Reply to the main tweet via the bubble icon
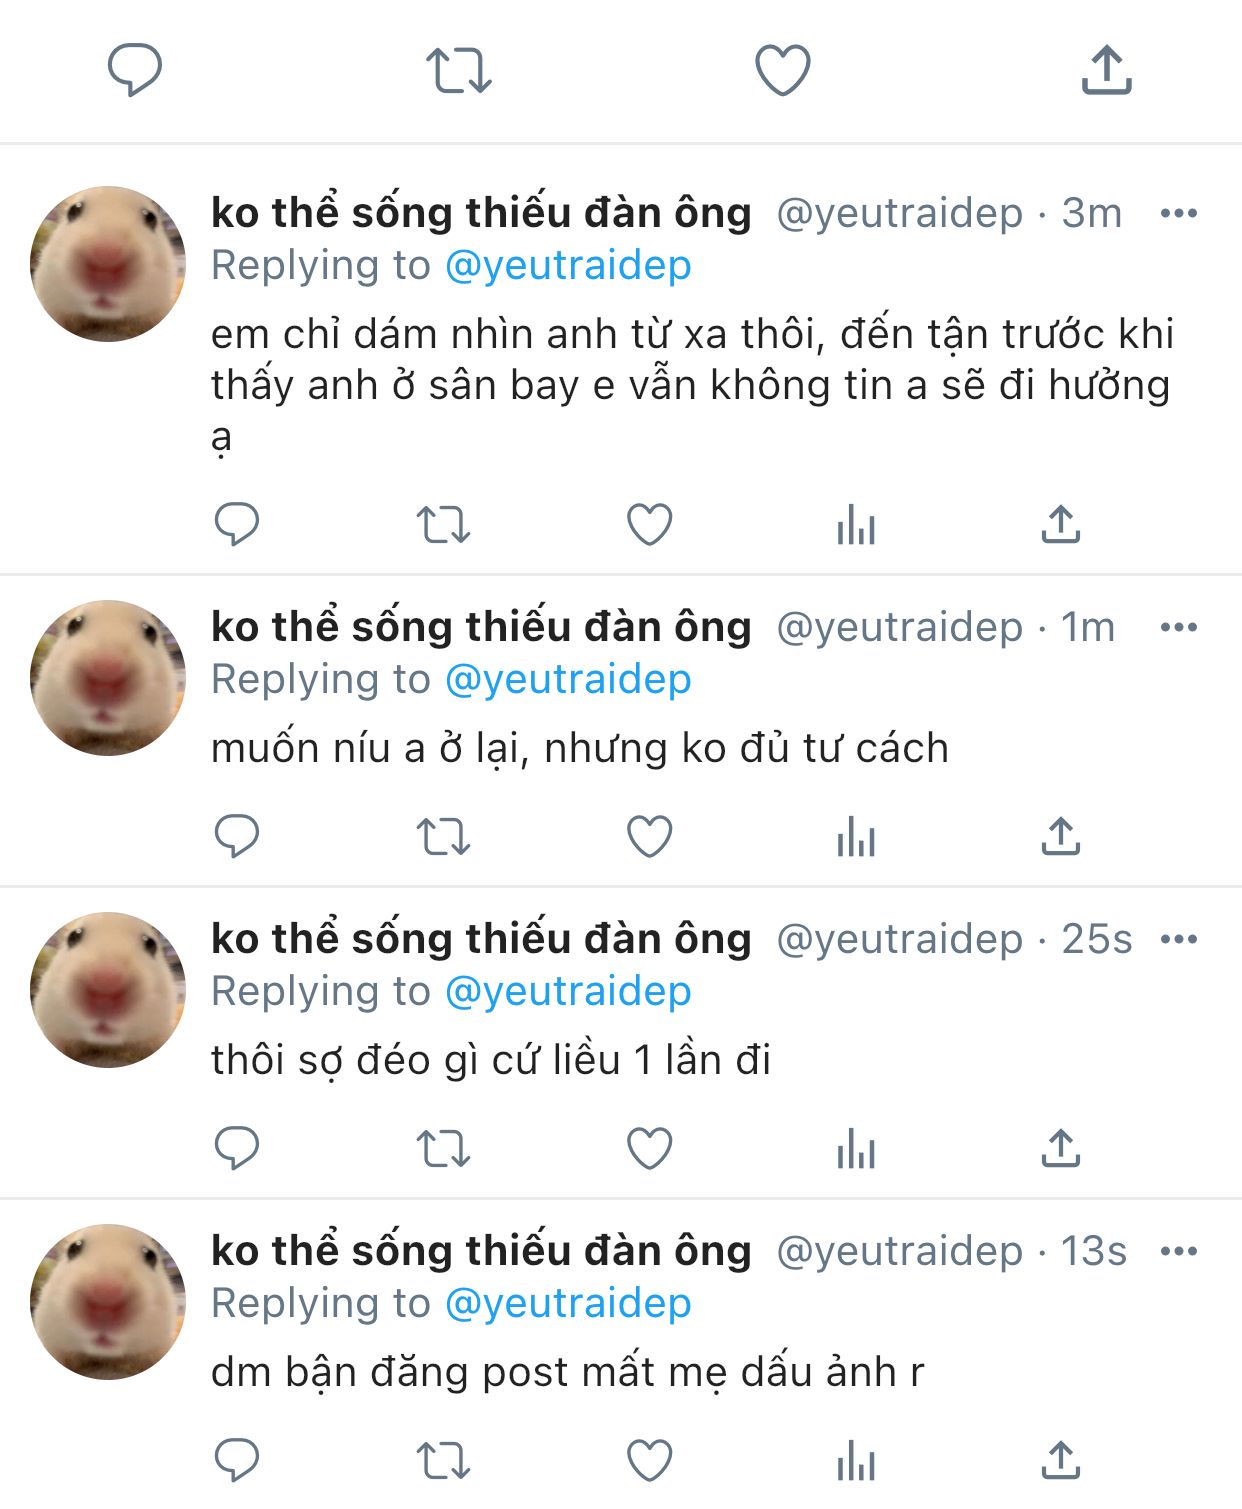 pyautogui.click(x=135, y=70)
